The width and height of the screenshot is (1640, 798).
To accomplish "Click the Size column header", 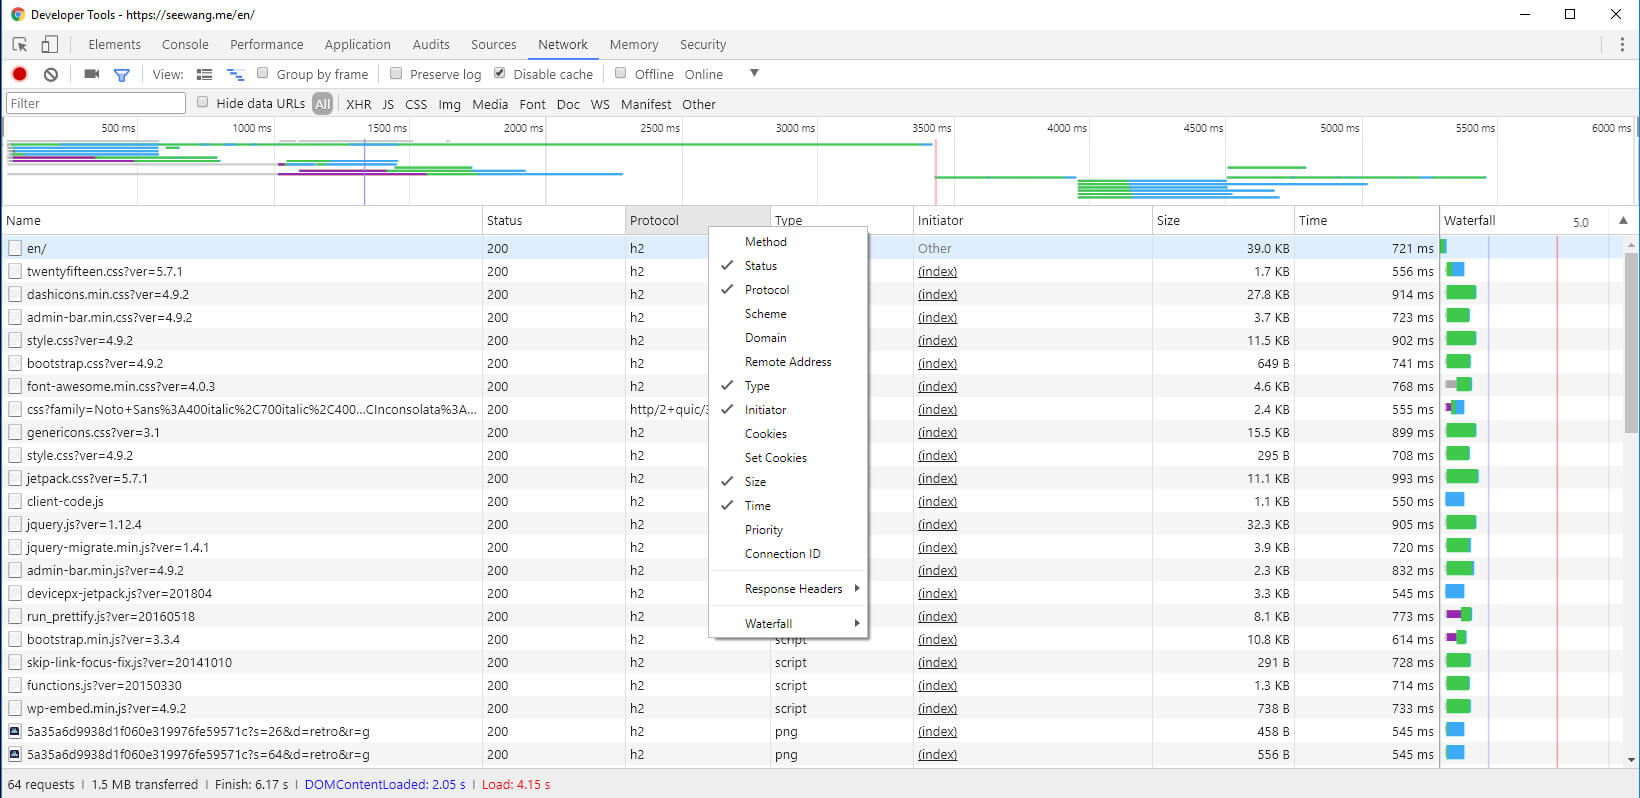I will [x=1223, y=221].
